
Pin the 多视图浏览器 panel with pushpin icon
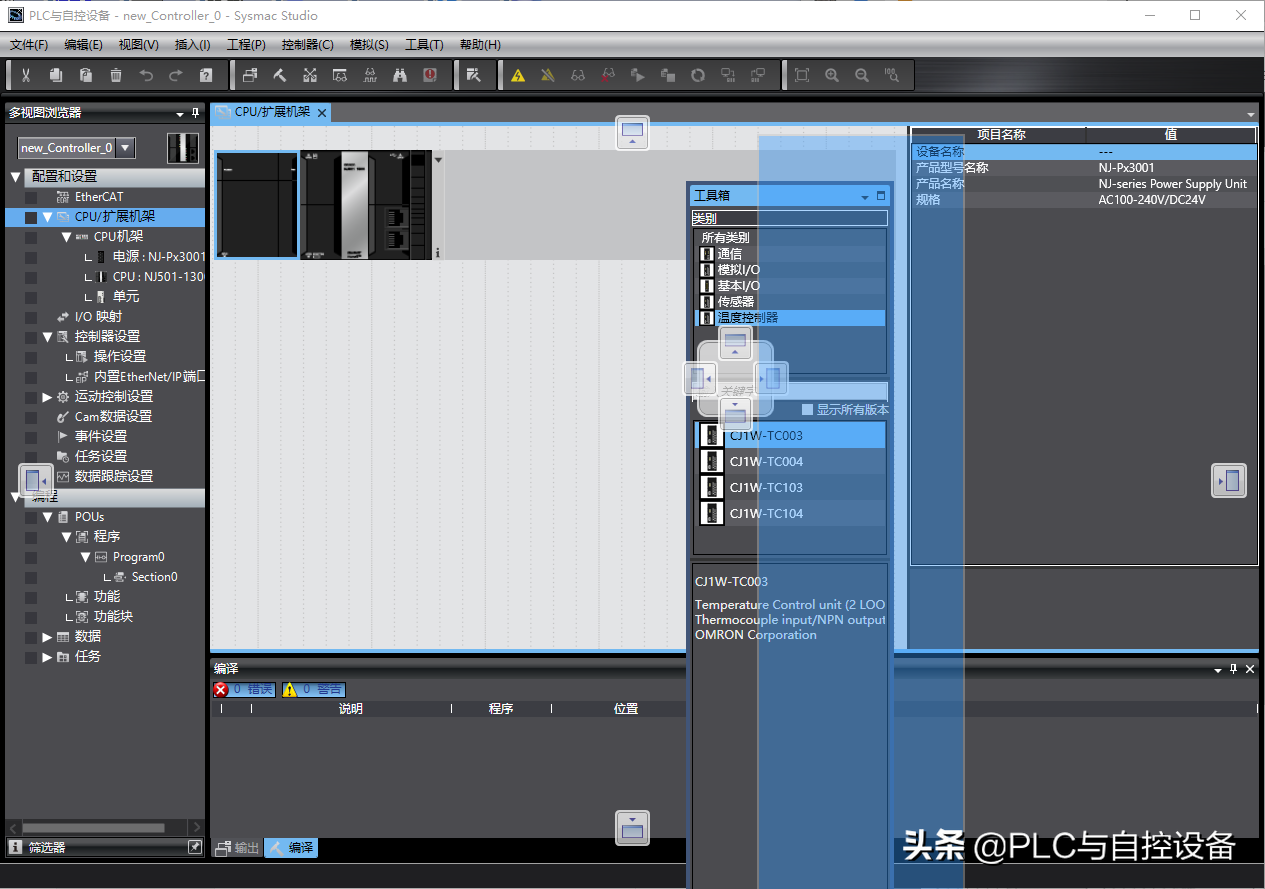(195, 113)
